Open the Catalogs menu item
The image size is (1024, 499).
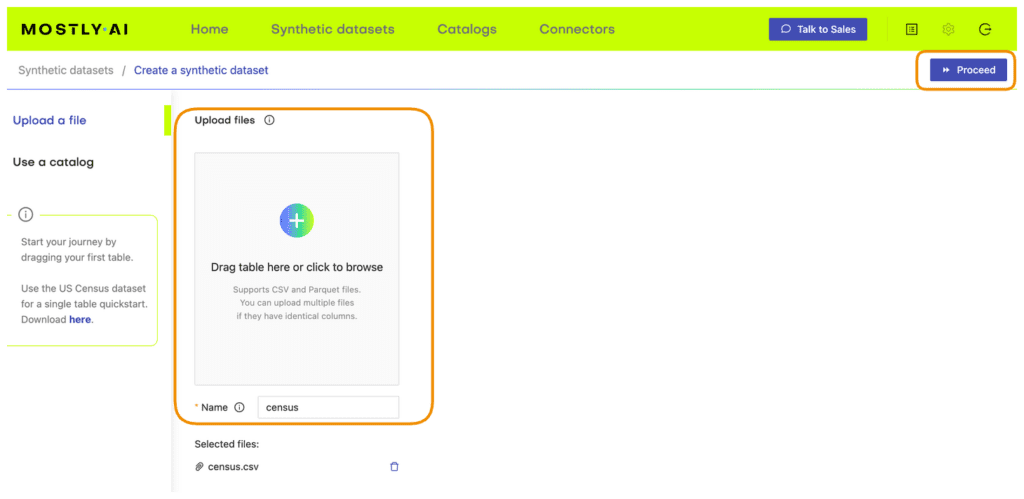pos(467,29)
